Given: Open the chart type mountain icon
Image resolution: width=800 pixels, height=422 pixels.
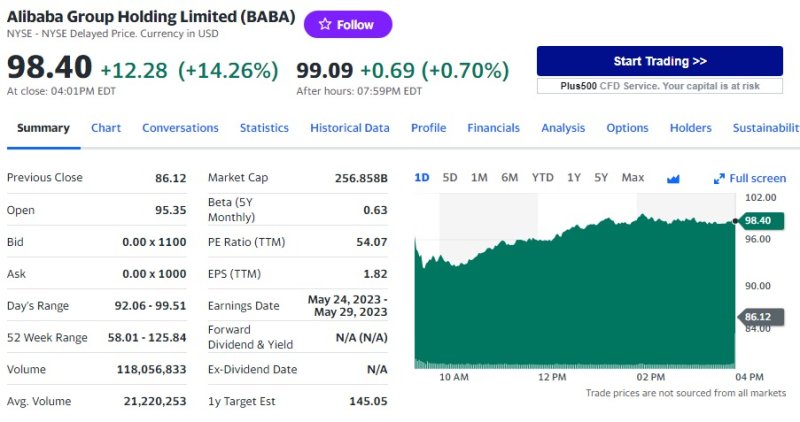Looking at the screenshot, I should (x=673, y=178).
